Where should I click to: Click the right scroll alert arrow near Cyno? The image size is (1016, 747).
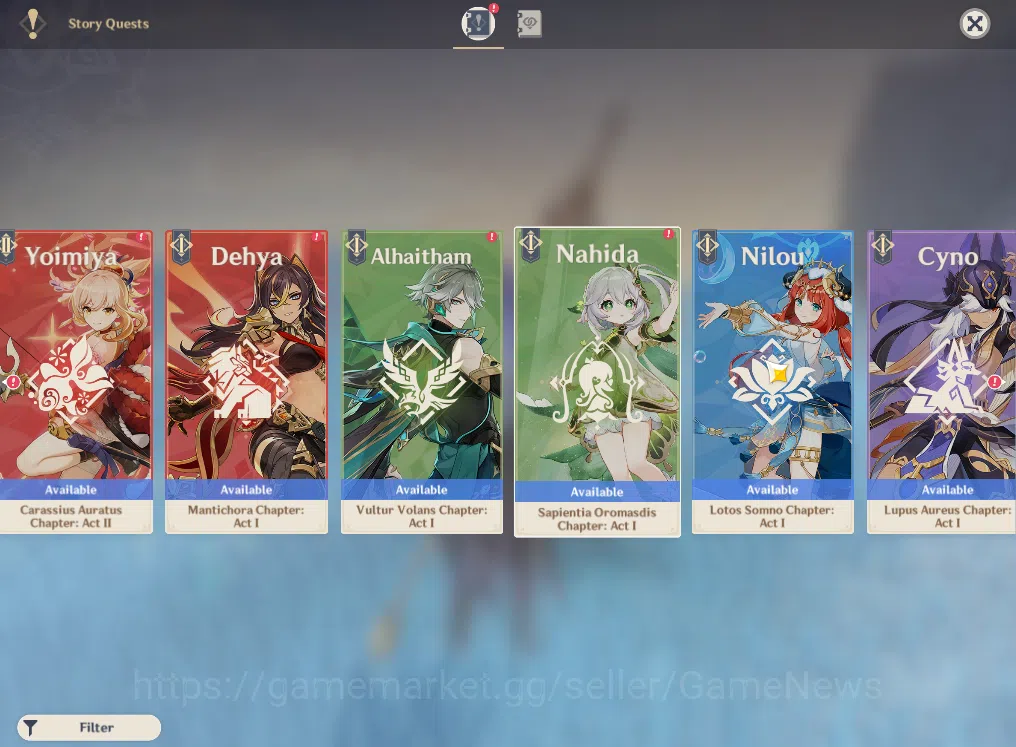[x=996, y=382]
